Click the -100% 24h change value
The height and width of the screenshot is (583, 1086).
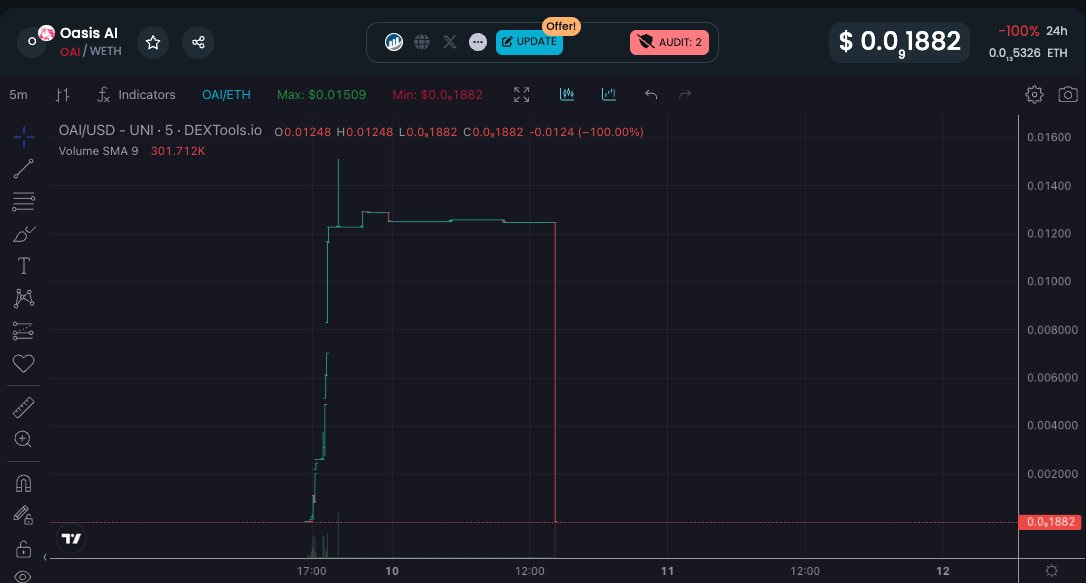(1018, 31)
